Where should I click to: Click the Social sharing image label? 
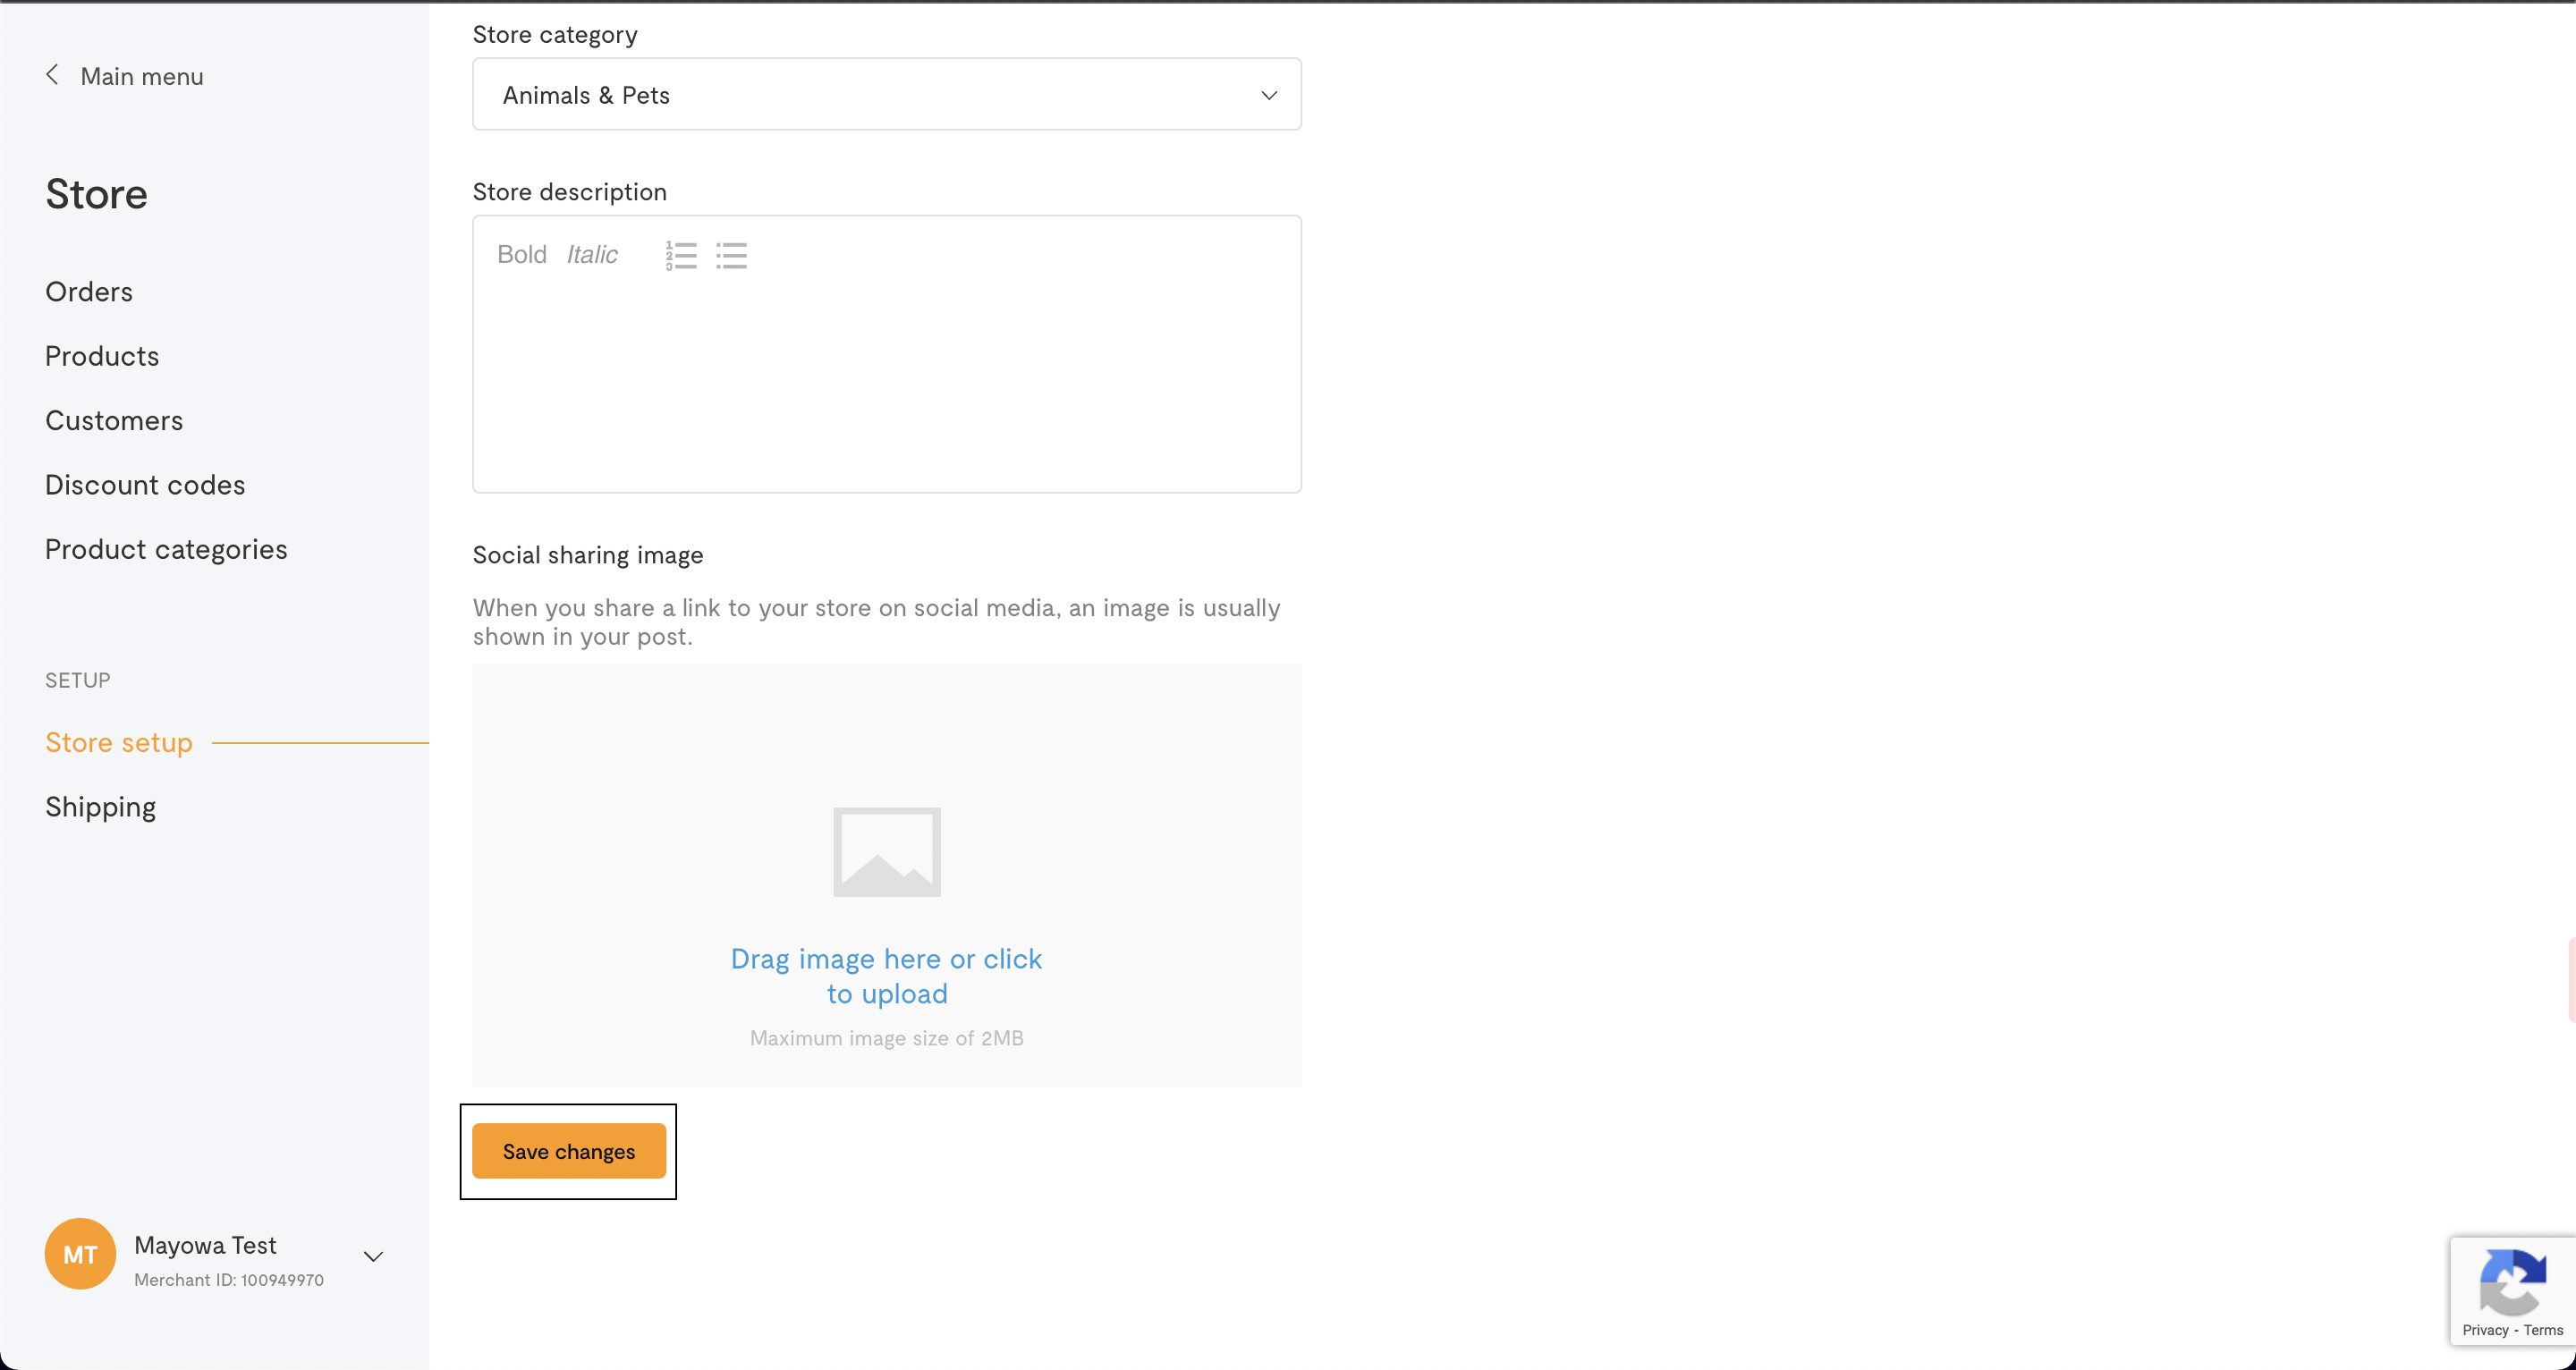[x=588, y=555]
